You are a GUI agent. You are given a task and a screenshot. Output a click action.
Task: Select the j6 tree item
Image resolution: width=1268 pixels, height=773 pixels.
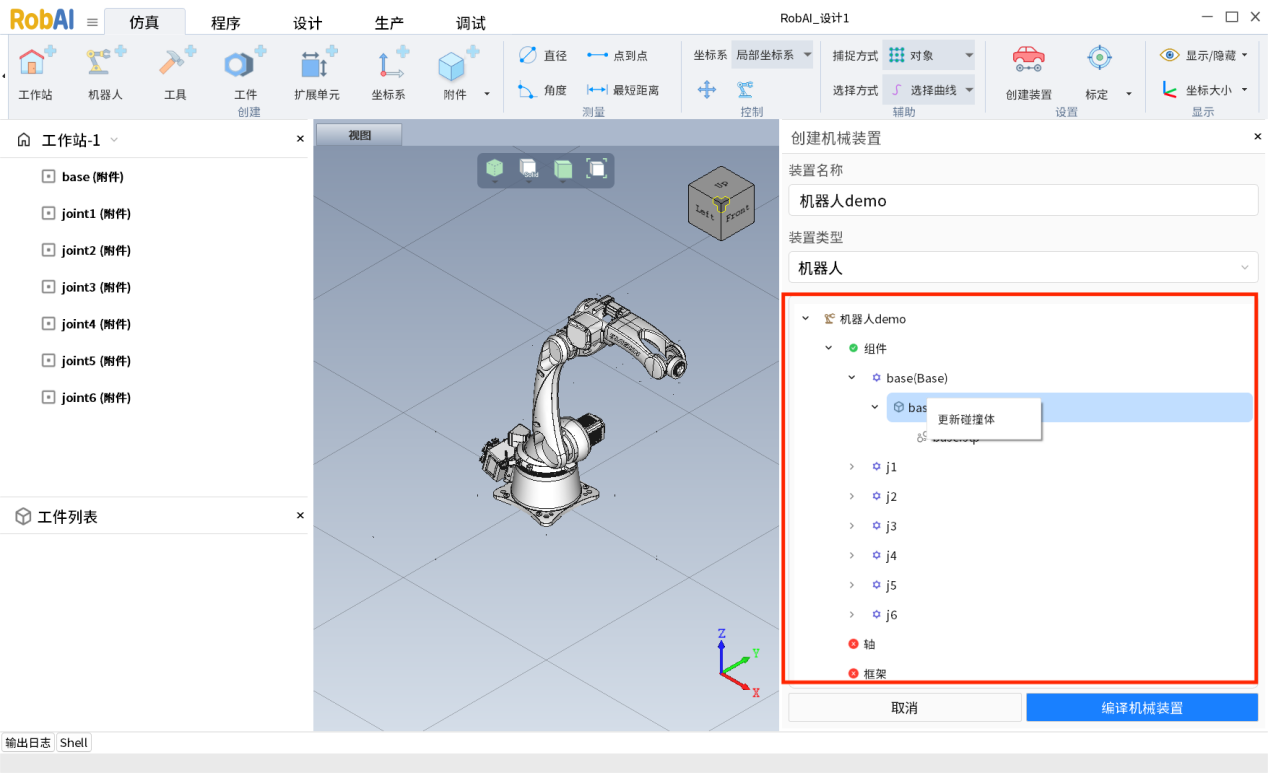[885, 615]
